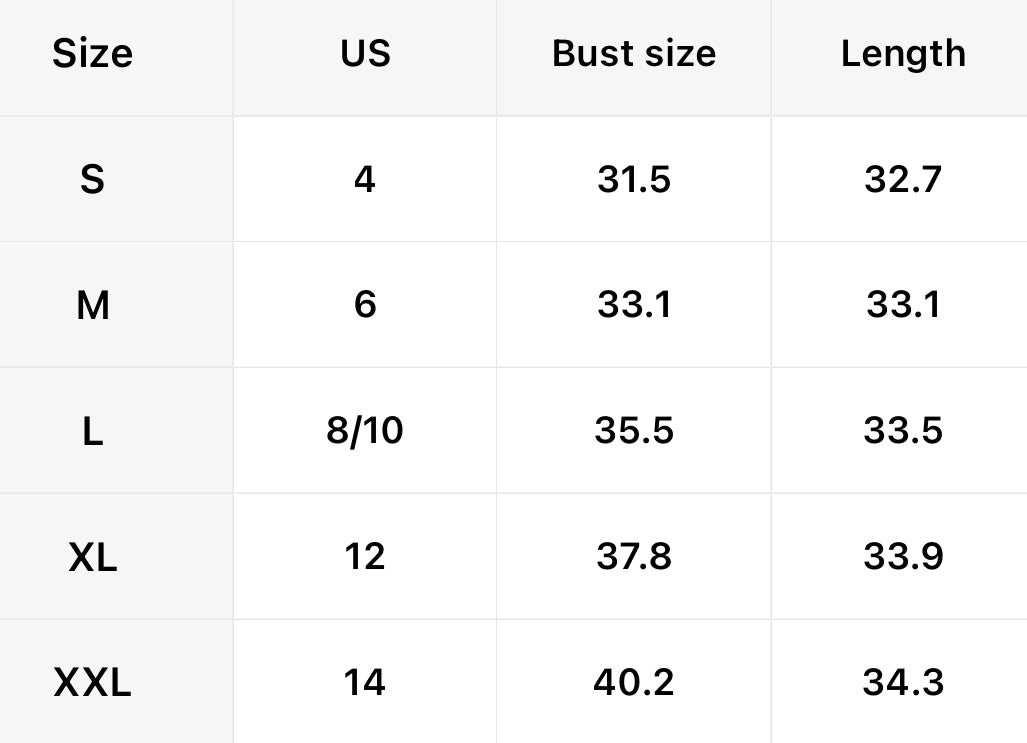Click the Bust size column header
Screen dimensions: 1027x743
(x=634, y=53)
